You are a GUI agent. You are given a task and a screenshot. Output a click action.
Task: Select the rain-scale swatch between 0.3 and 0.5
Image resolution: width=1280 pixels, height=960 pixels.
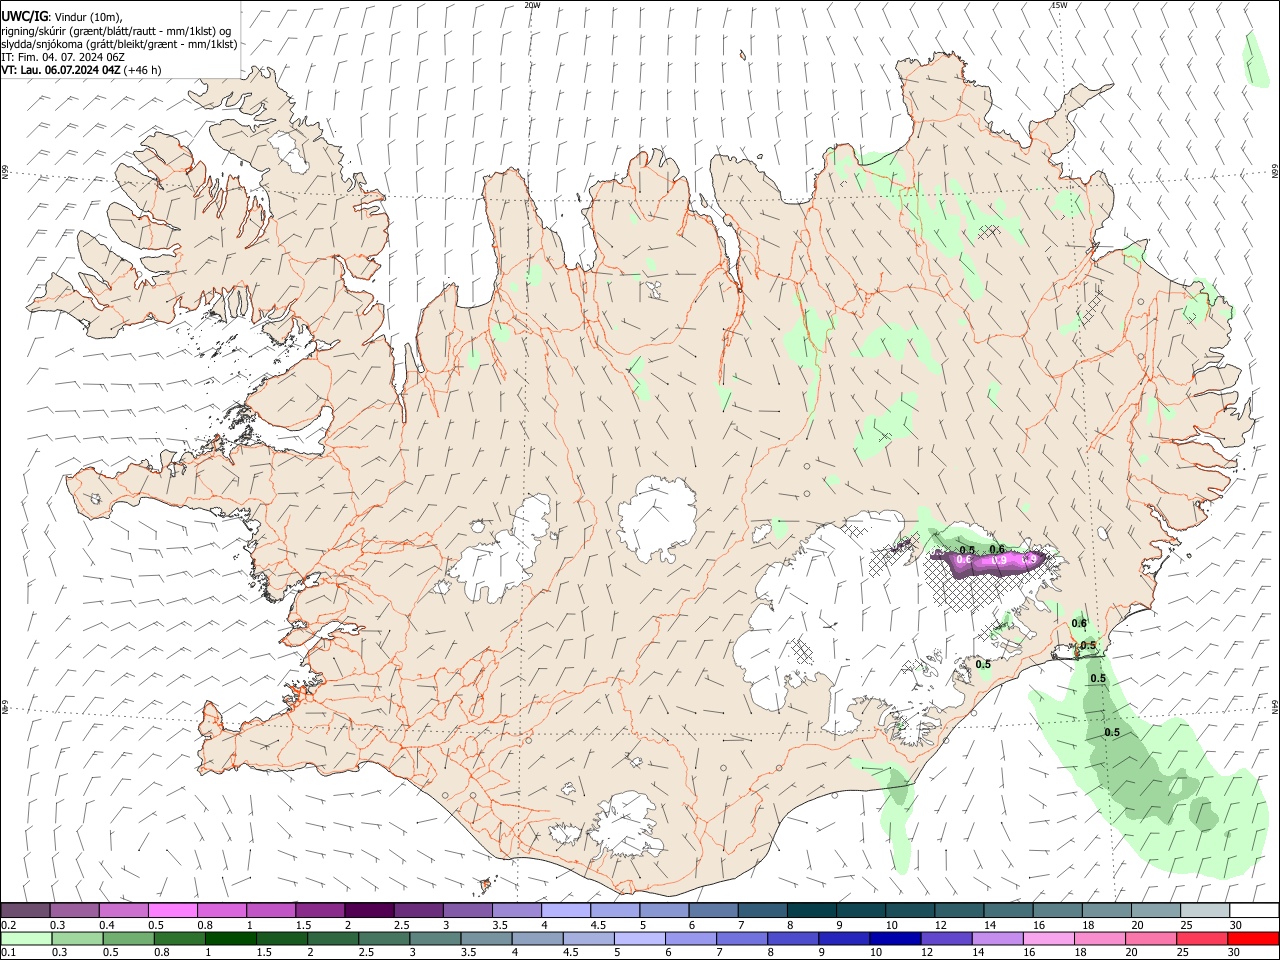(x=77, y=938)
